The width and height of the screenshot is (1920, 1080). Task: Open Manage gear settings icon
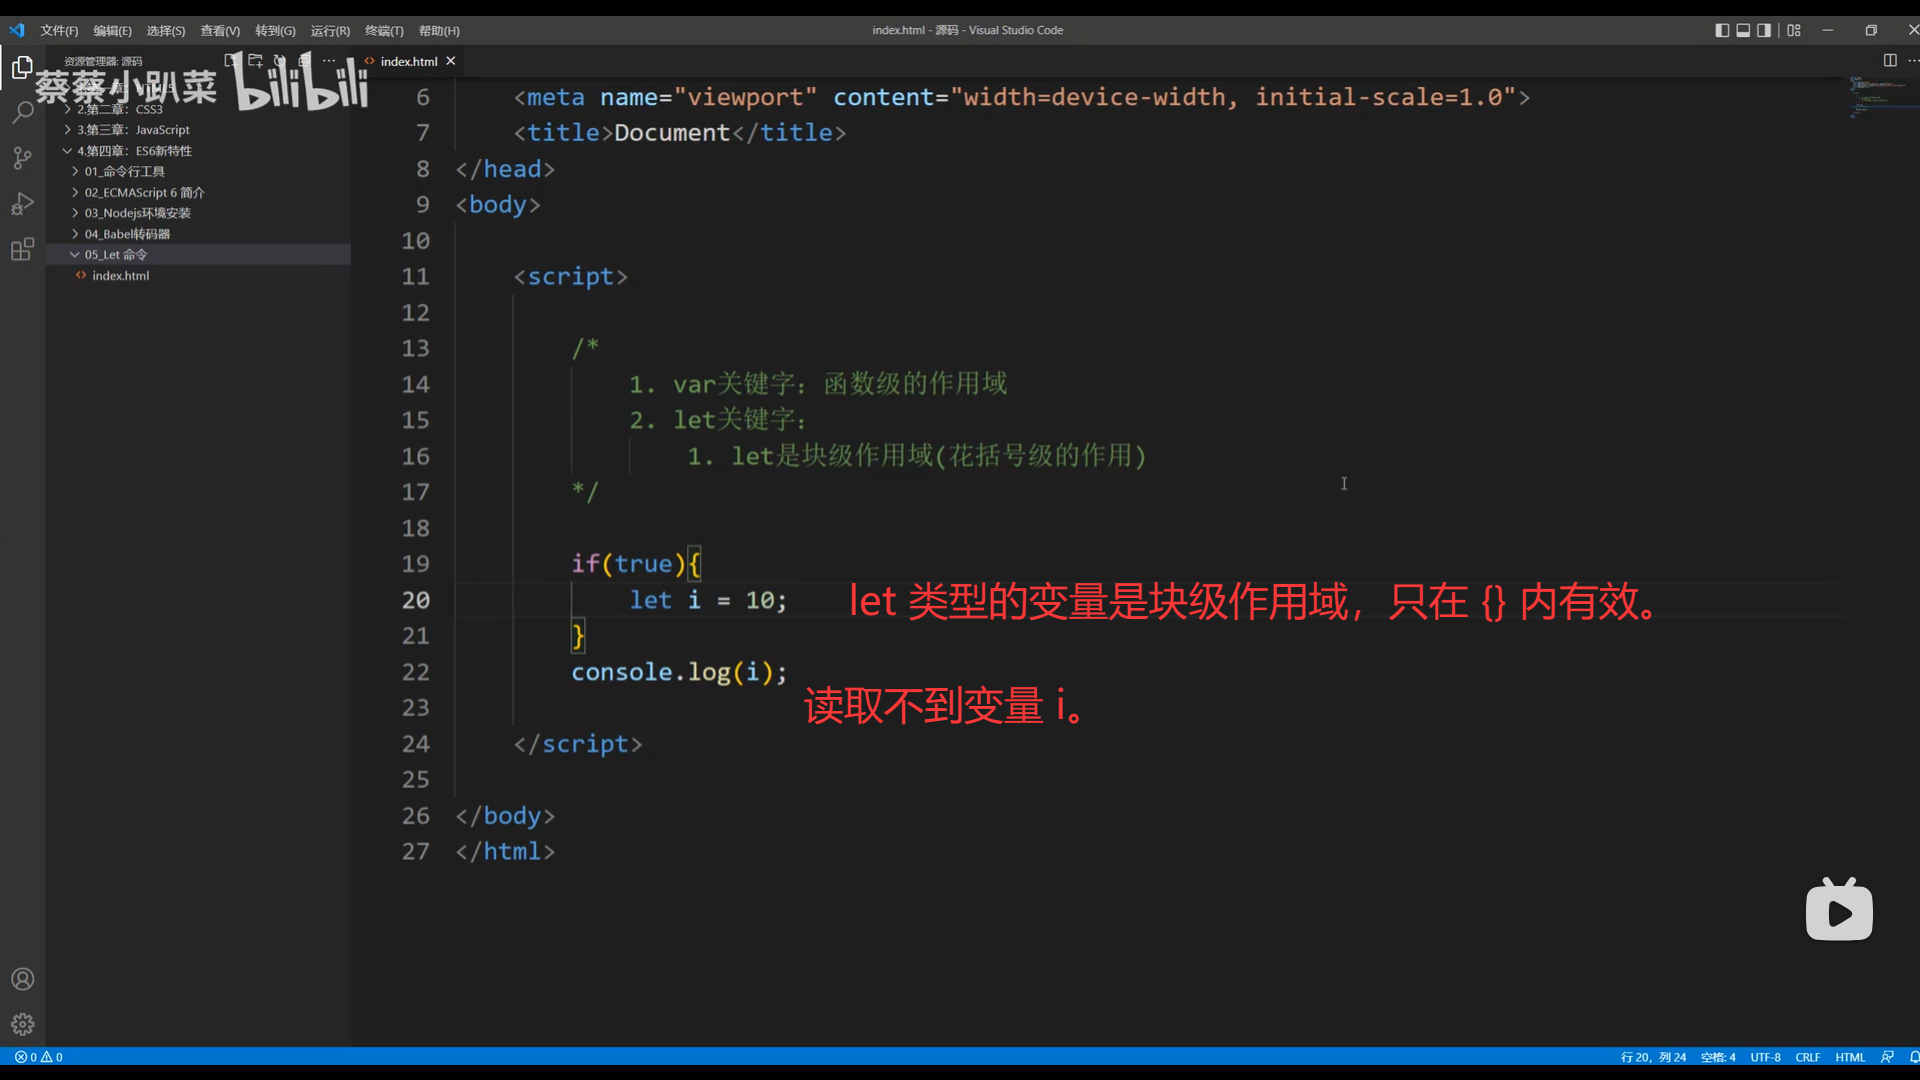tap(22, 1024)
